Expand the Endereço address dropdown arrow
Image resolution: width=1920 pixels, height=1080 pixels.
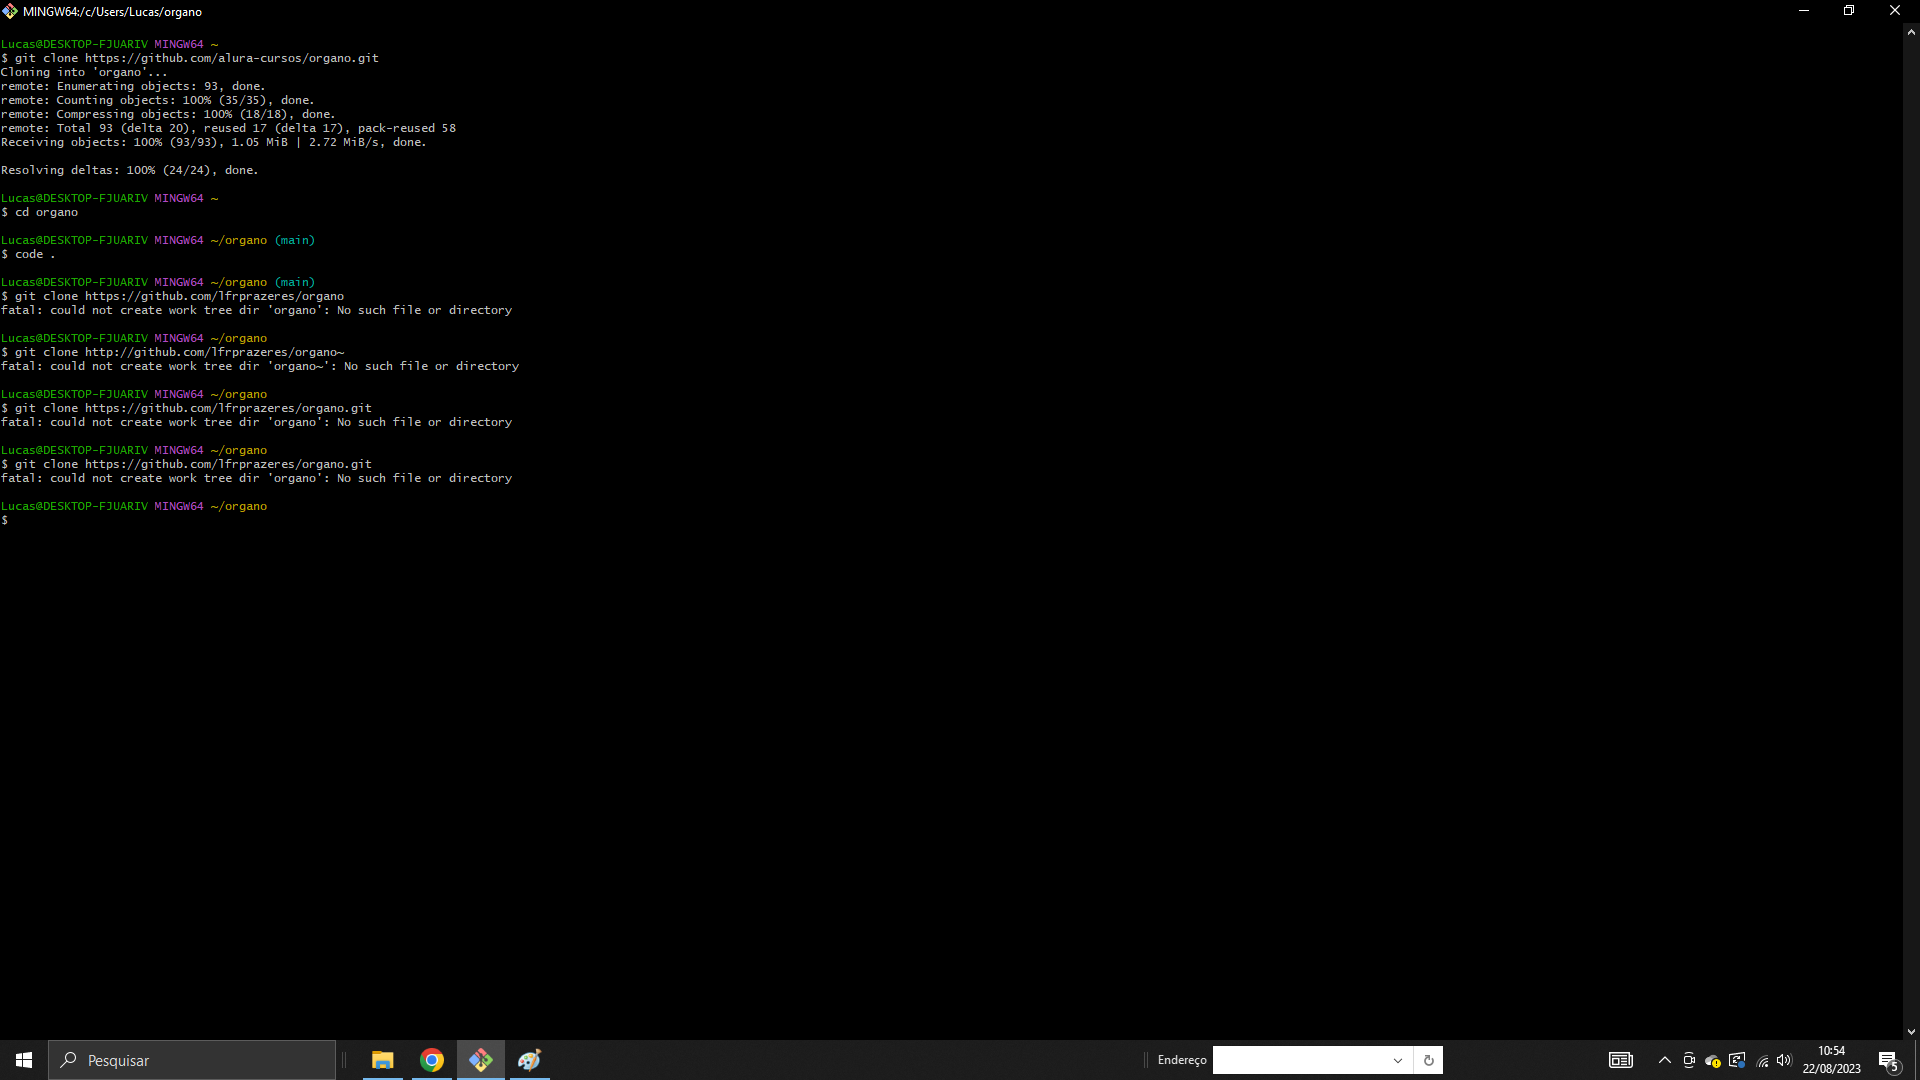[x=1398, y=1060]
